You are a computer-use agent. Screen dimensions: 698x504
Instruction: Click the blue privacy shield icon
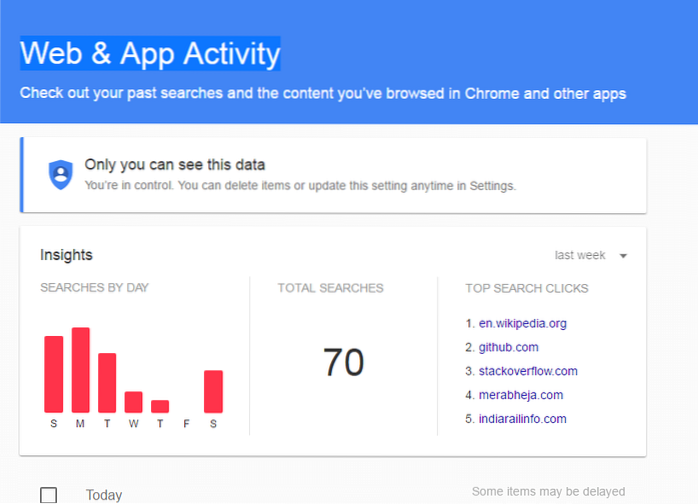(x=62, y=174)
